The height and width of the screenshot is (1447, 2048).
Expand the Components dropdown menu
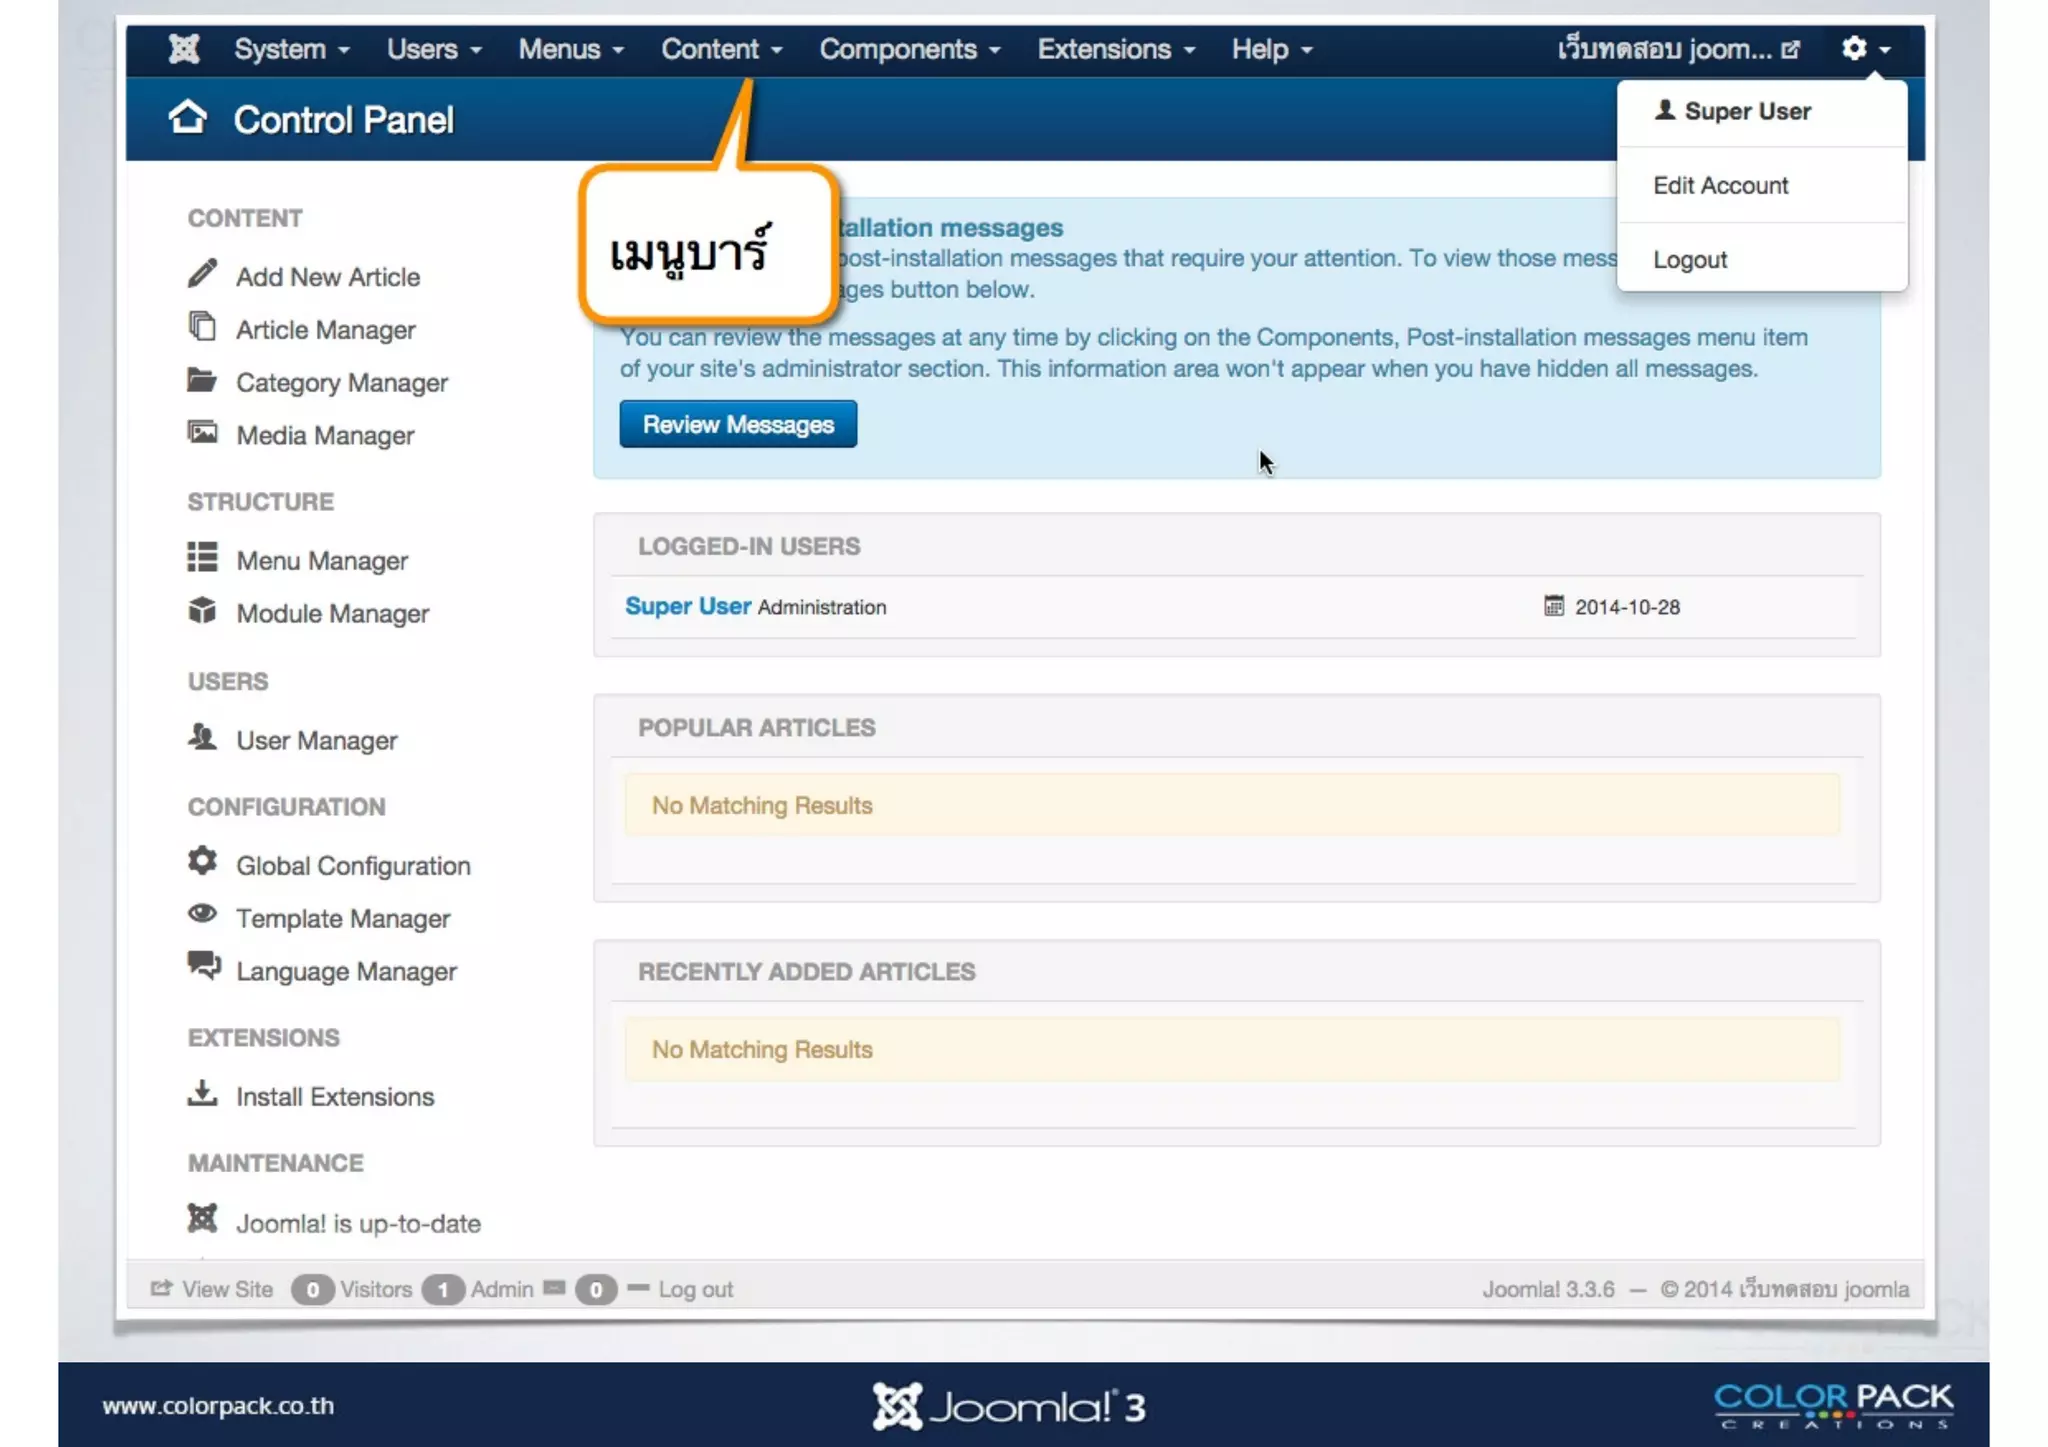point(909,49)
